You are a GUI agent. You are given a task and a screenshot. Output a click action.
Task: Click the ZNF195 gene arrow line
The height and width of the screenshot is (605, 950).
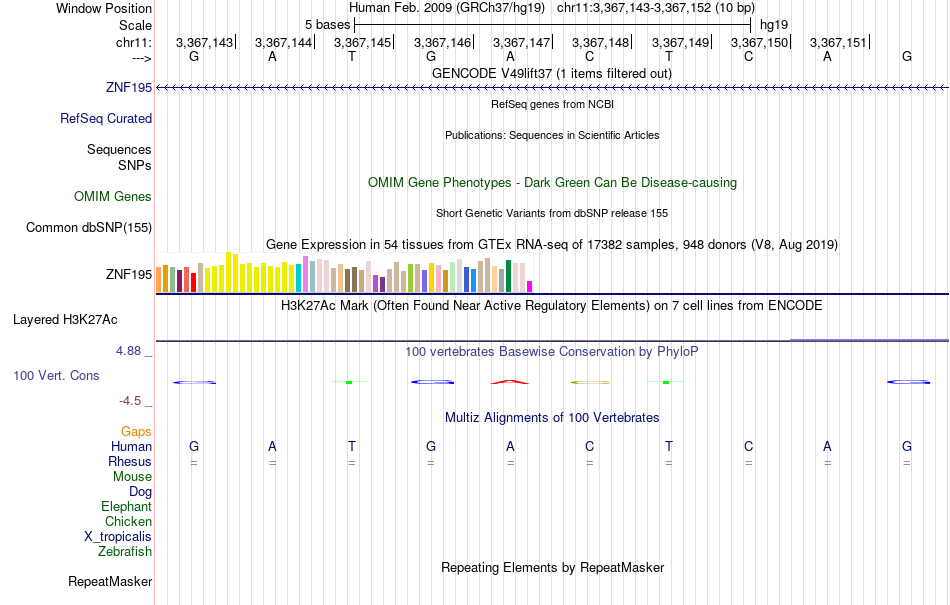point(552,88)
